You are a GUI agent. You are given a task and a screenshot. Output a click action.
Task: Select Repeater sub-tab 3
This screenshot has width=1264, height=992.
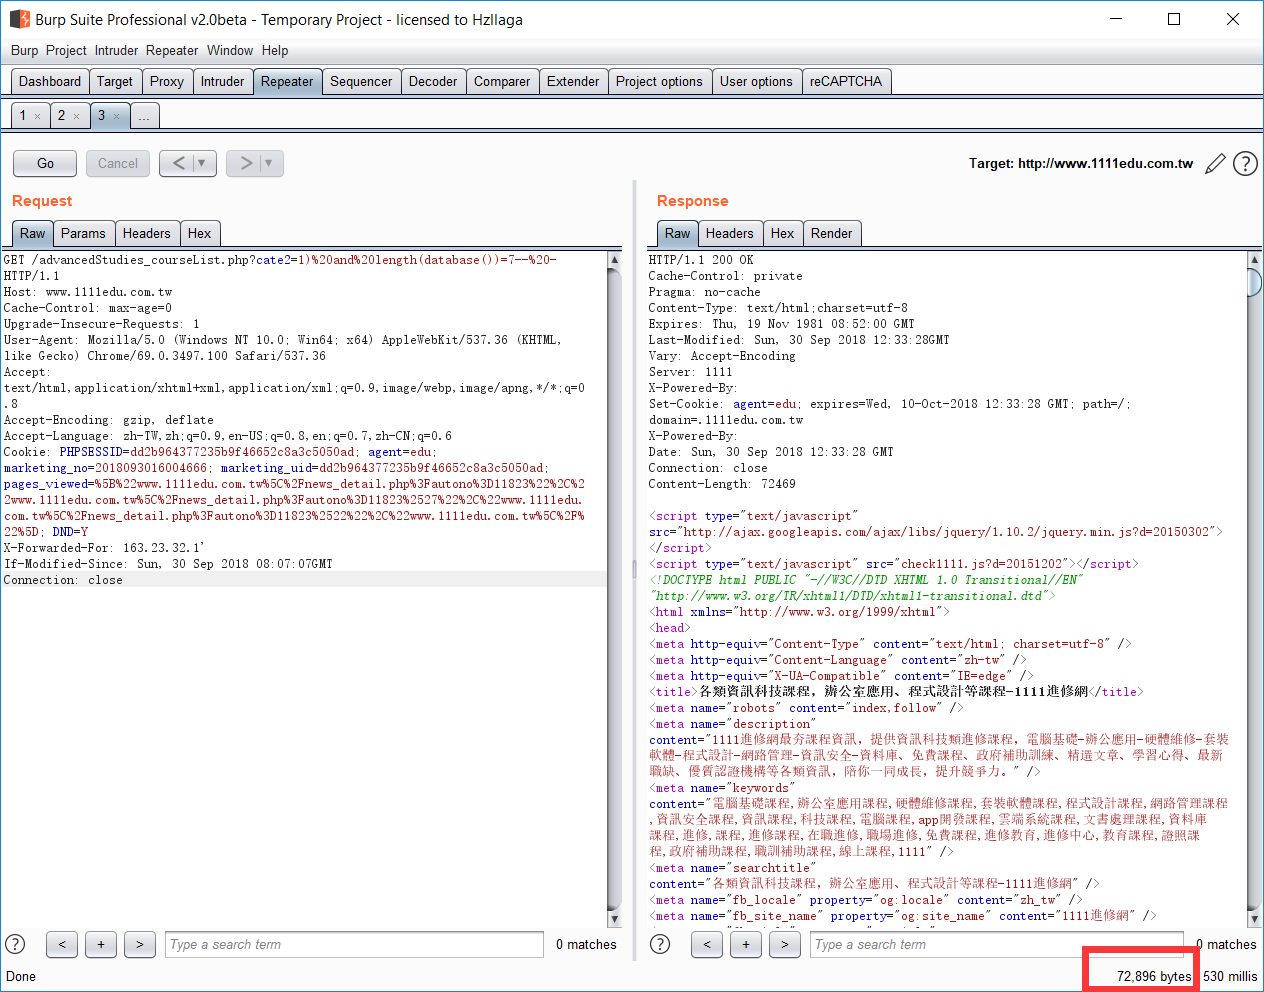(101, 115)
